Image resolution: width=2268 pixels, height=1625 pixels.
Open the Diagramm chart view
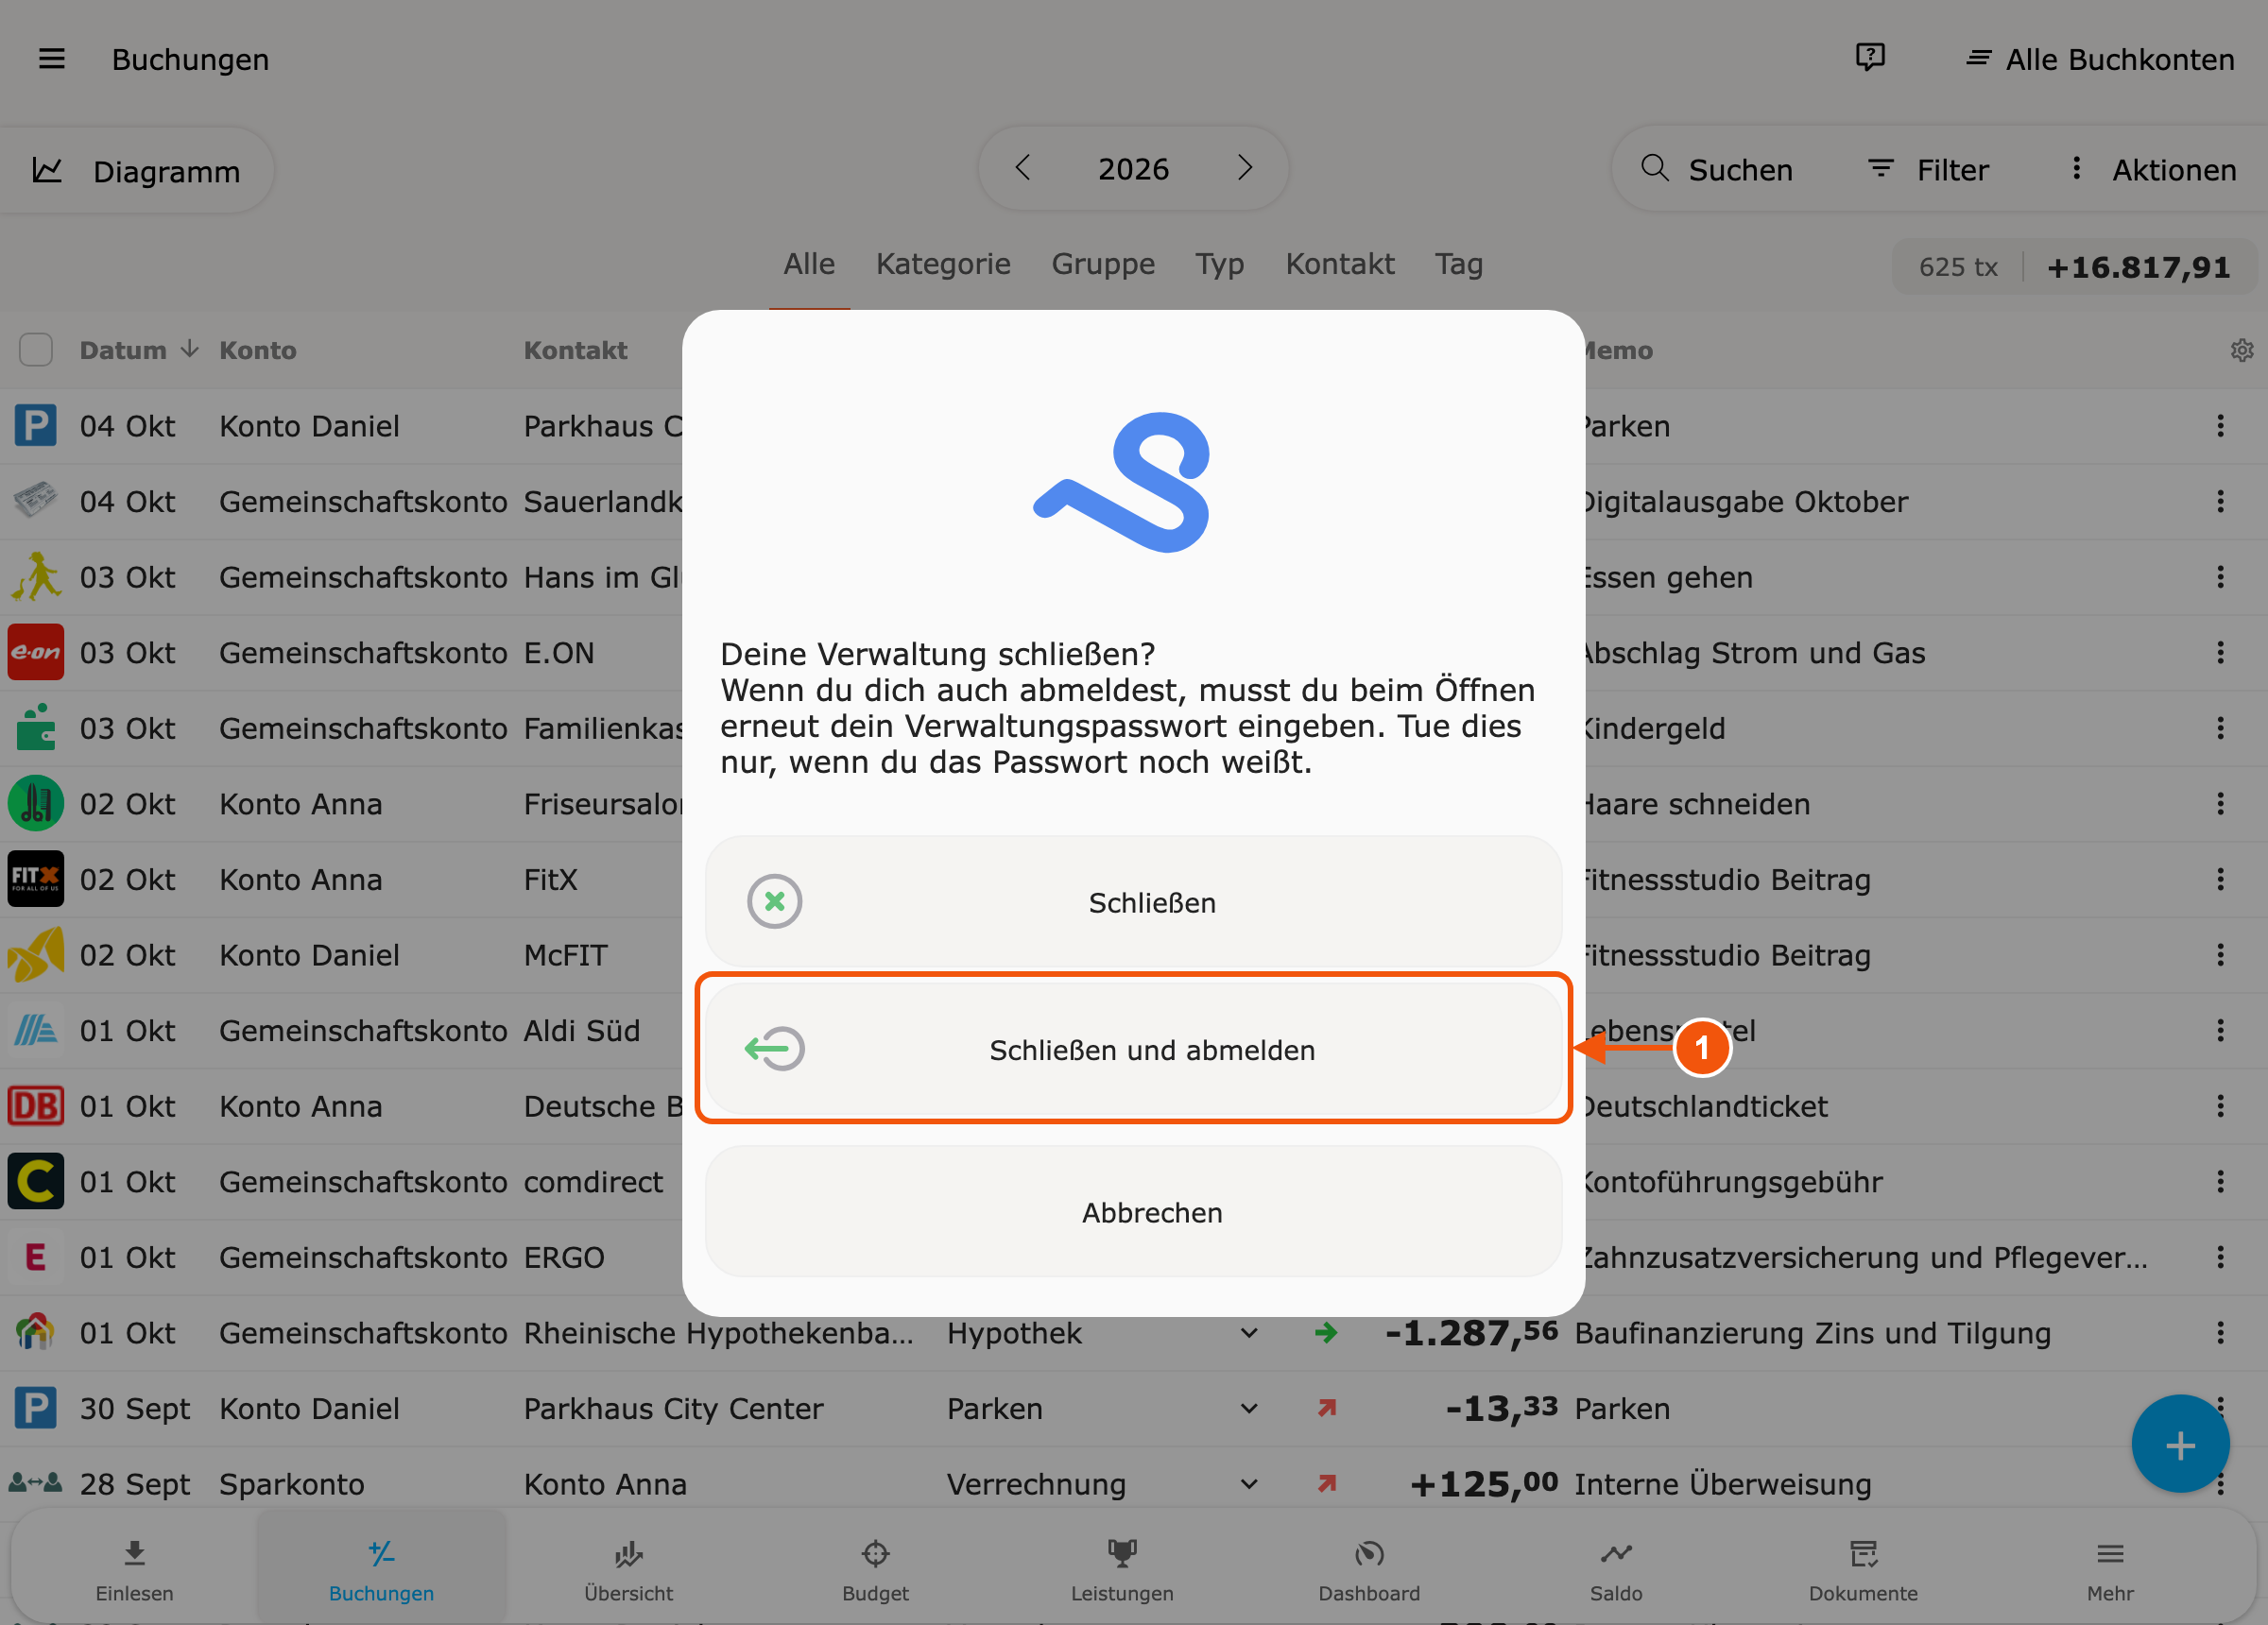click(137, 171)
